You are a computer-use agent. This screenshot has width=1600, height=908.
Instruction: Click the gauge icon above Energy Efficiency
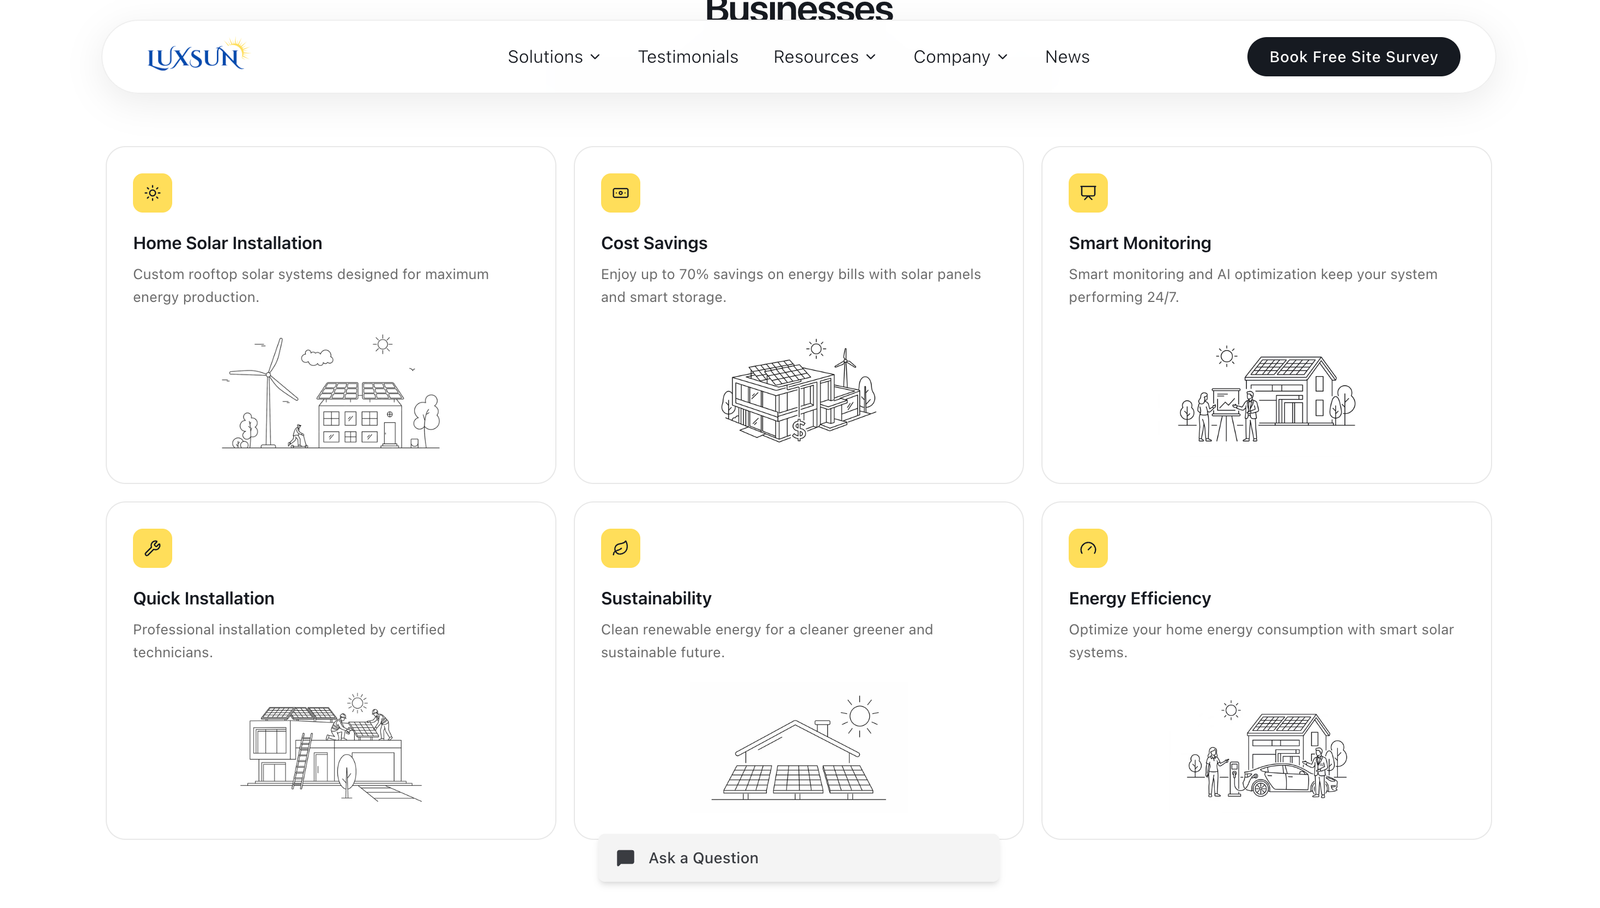[x=1088, y=548]
